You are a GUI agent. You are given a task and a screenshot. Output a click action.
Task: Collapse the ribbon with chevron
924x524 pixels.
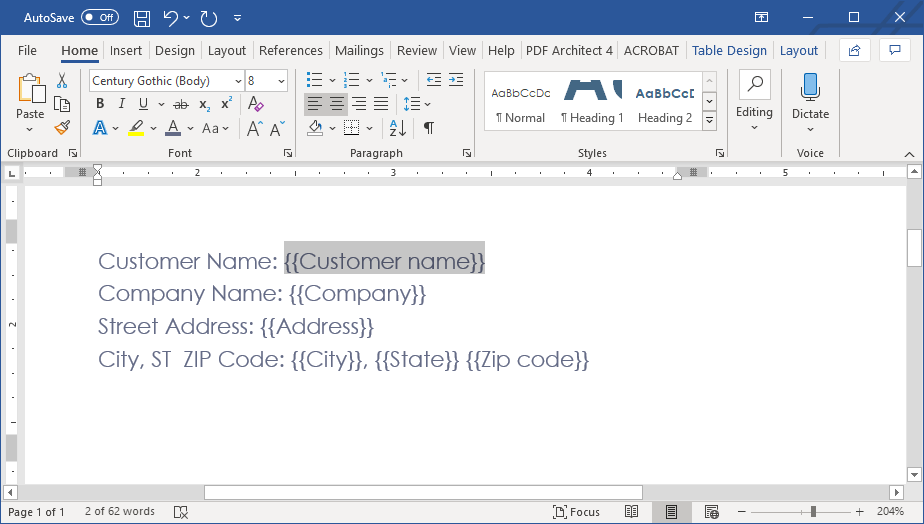tap(909, 154)
